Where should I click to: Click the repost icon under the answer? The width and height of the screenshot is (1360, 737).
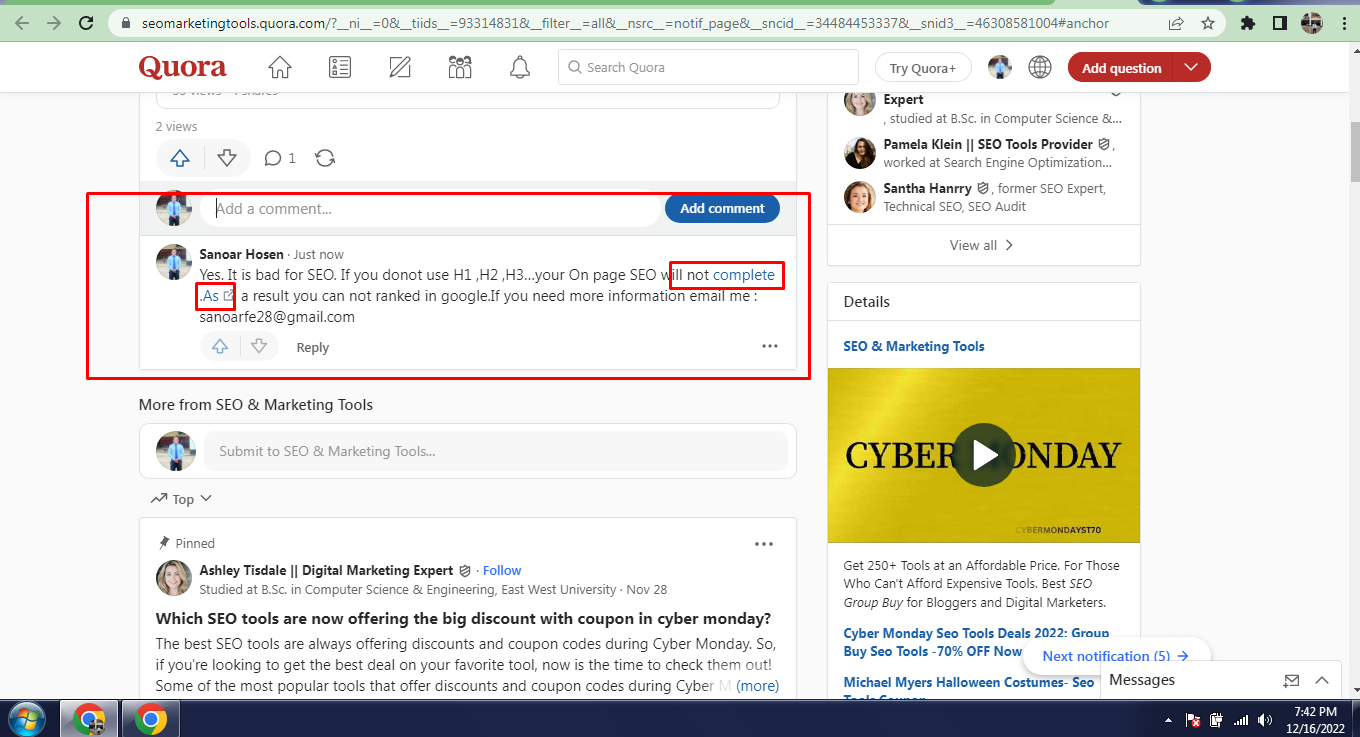[x=324, y=157]
